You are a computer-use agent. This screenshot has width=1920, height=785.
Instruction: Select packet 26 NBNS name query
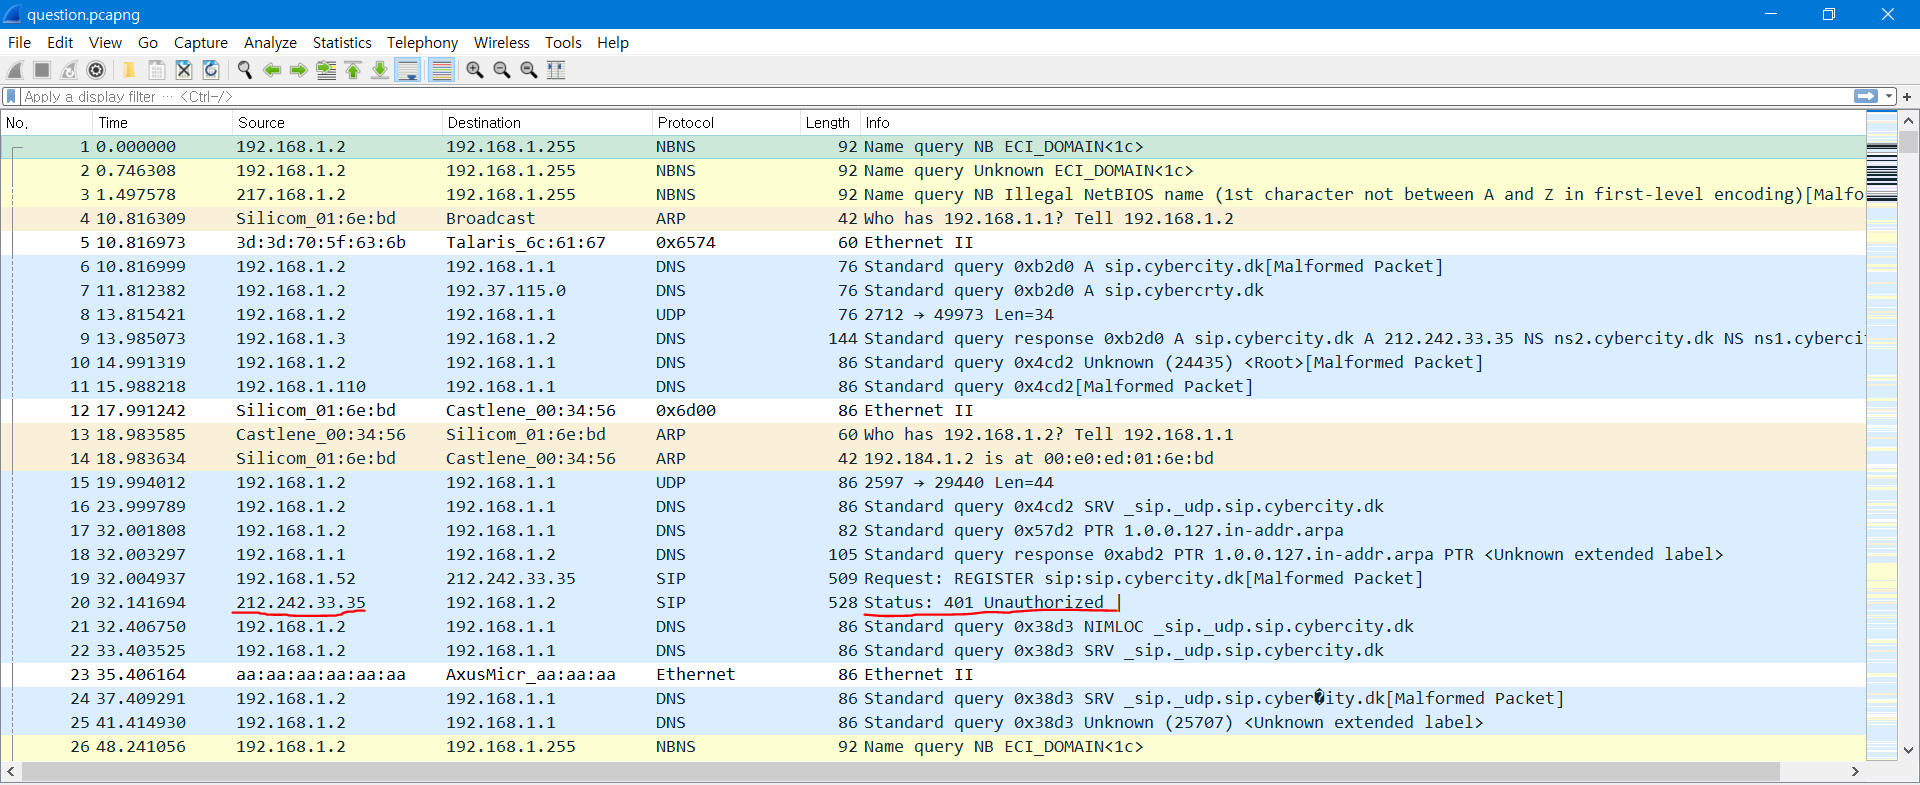[934, 747]
